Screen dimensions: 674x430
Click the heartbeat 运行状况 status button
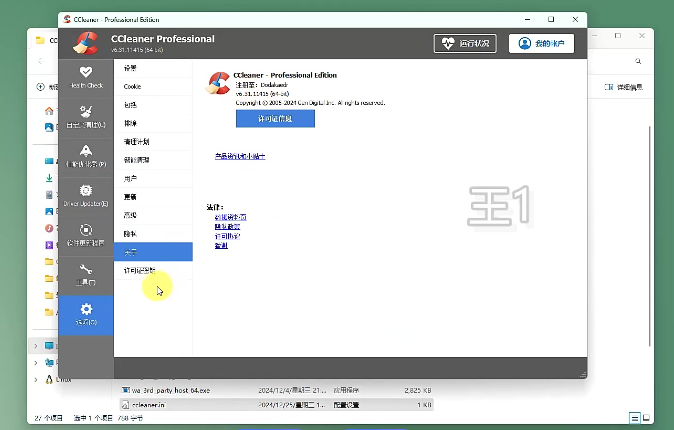click(465, 43)
